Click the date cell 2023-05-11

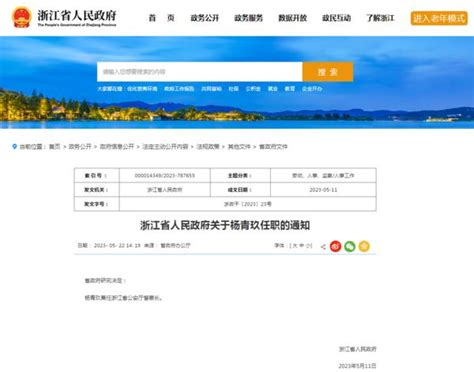[x=323, y=190]
